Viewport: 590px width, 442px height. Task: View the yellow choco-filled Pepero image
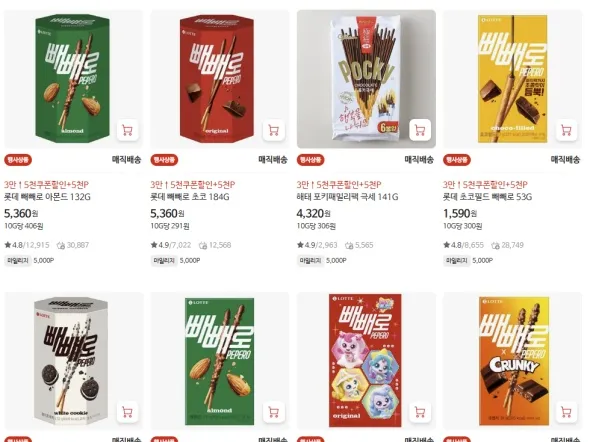[x=512, y=79]
